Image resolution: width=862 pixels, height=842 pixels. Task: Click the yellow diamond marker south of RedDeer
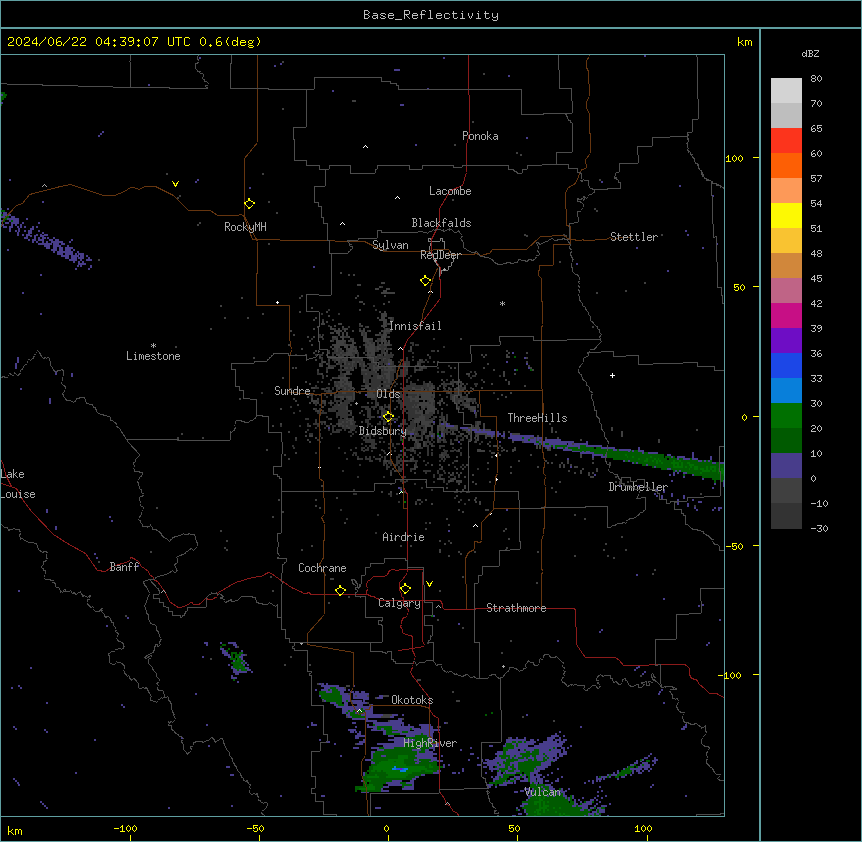(x=426, y=281)
